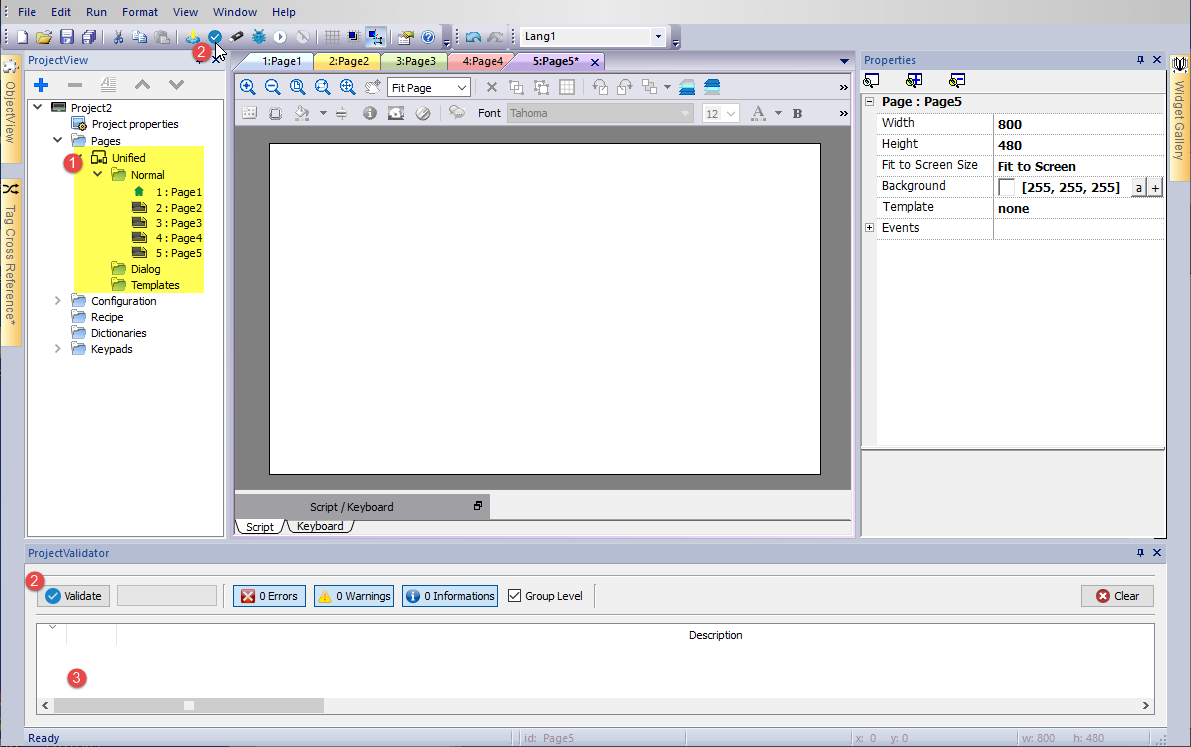Image resolution: width=1191 pixels, height=747 pixels.
Task: Click the blue question mark help icon
Action: [x=428, y=37]
